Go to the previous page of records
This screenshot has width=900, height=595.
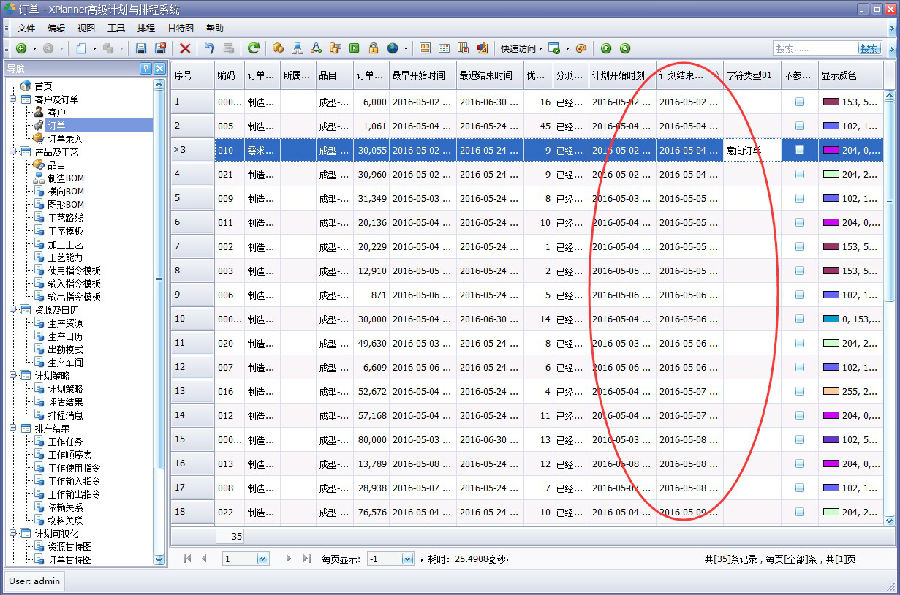(204, 558)
